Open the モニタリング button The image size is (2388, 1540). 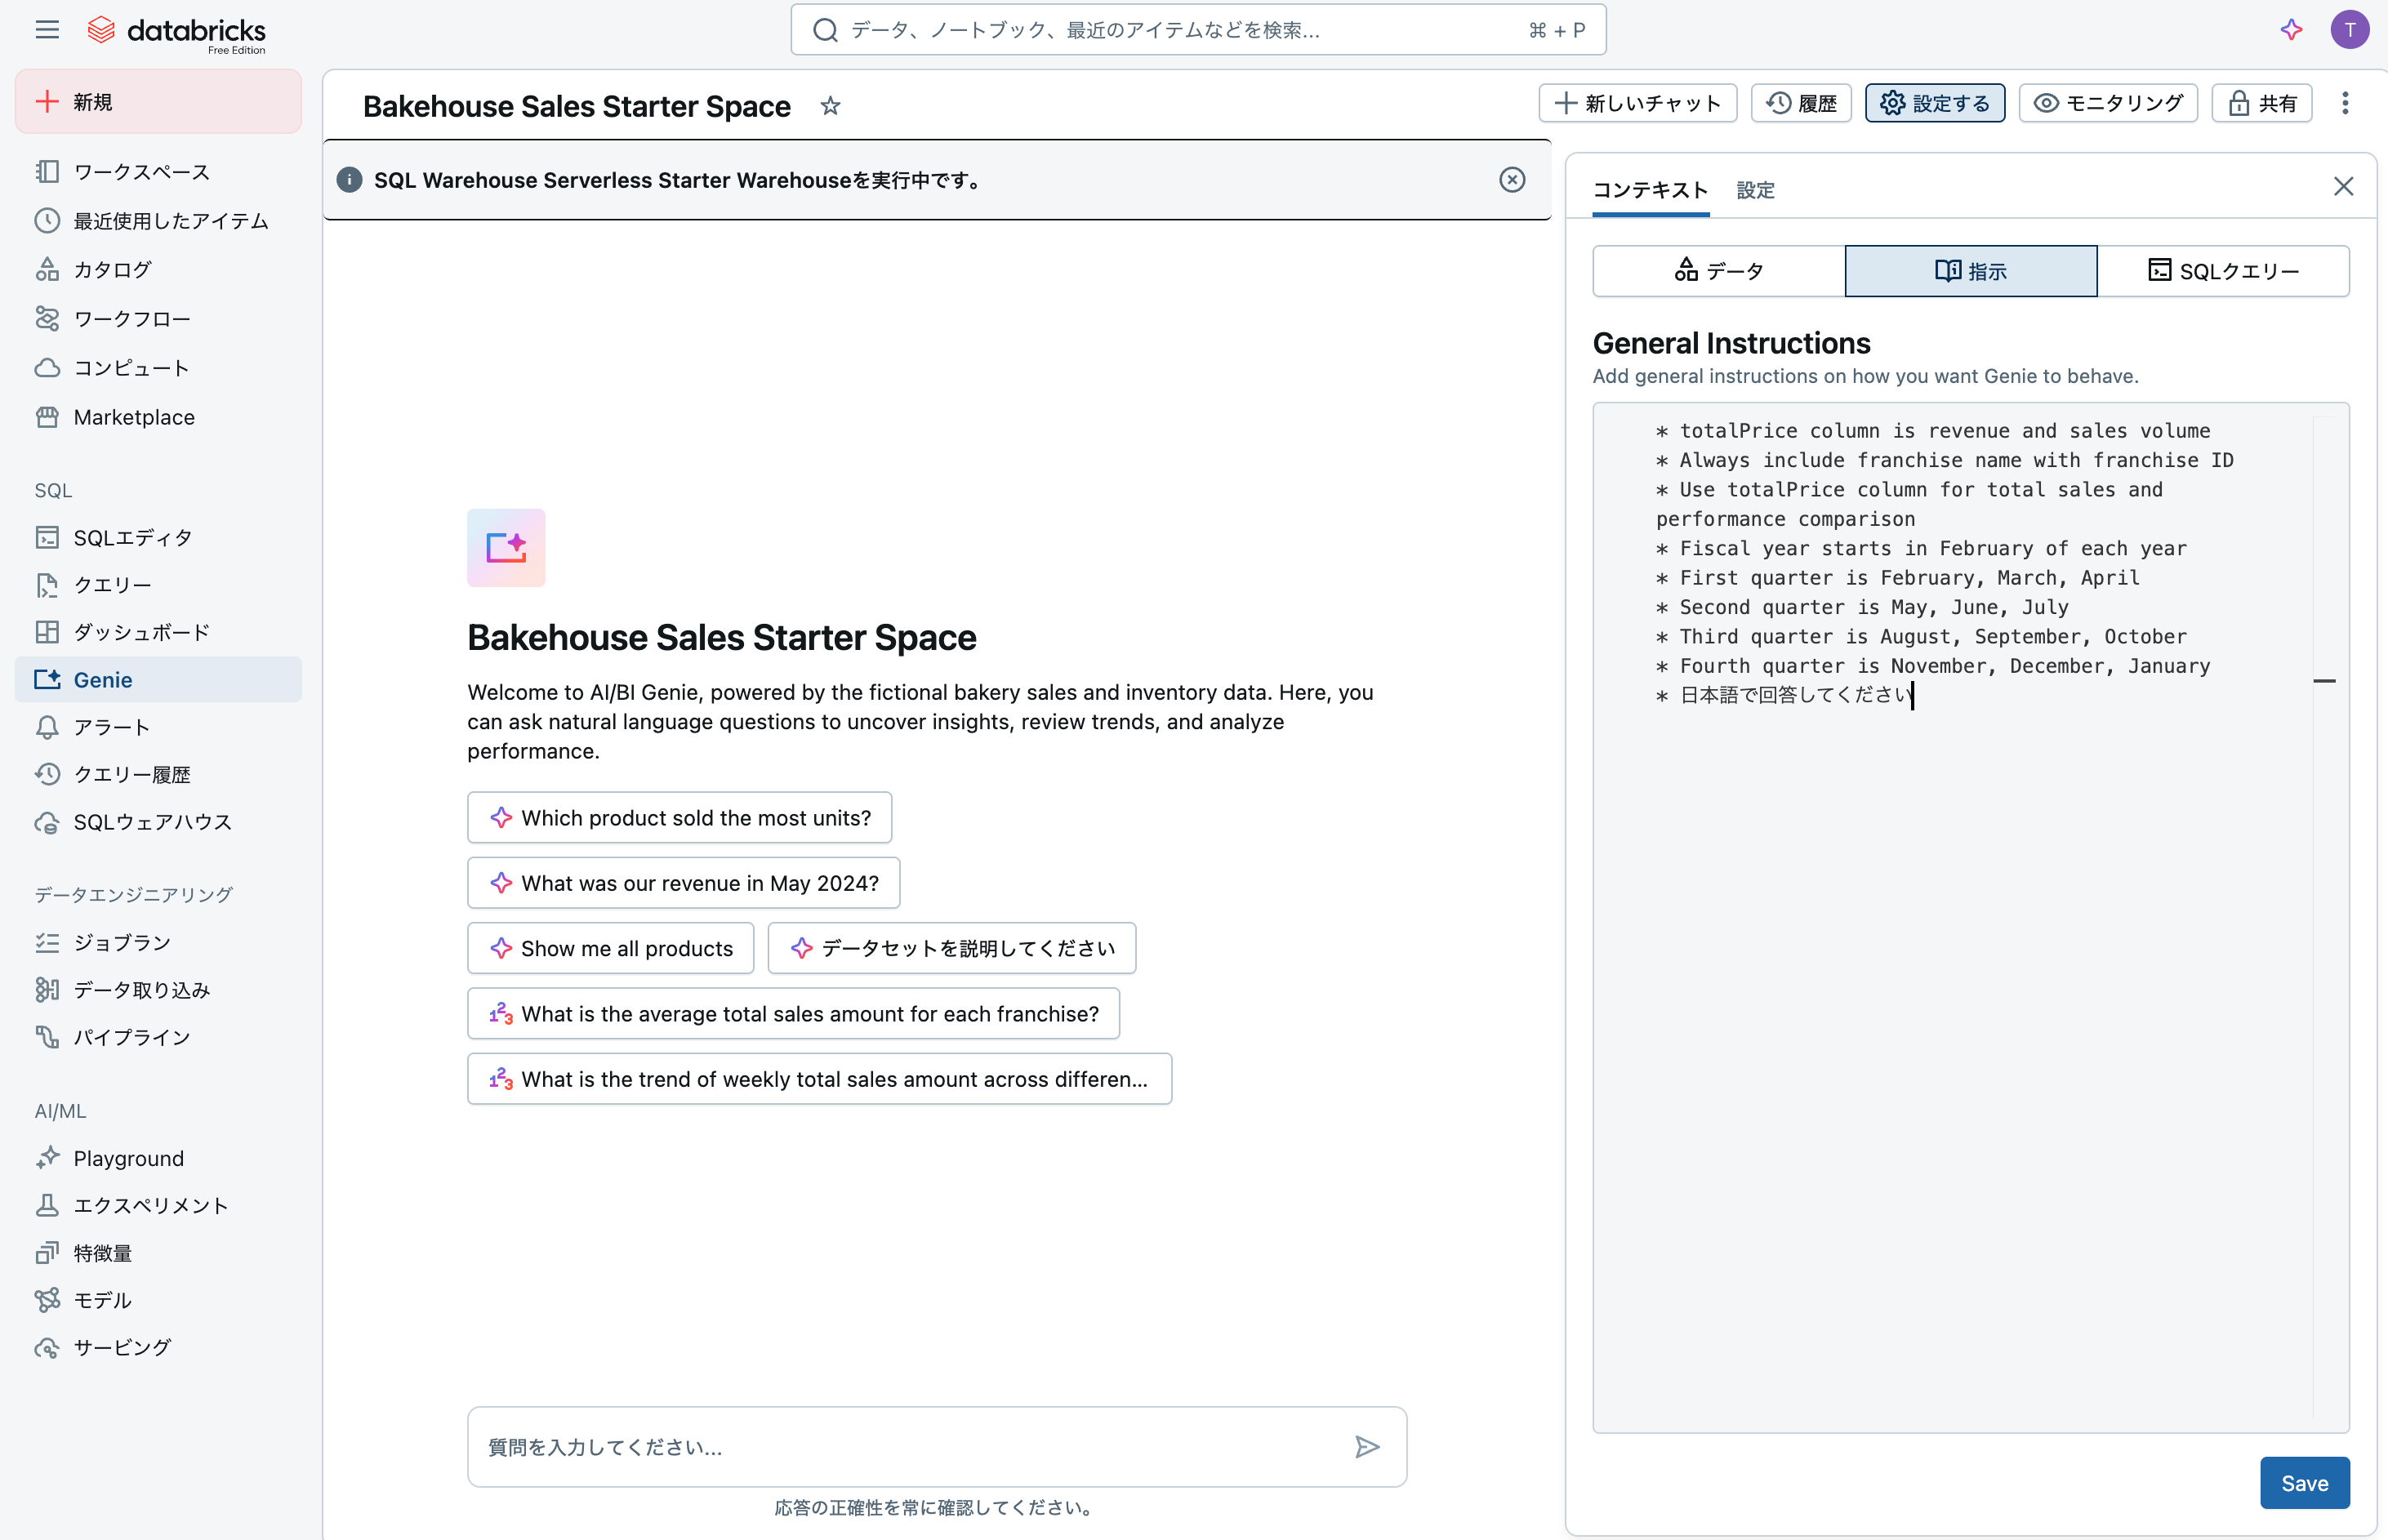(2108, 103)
